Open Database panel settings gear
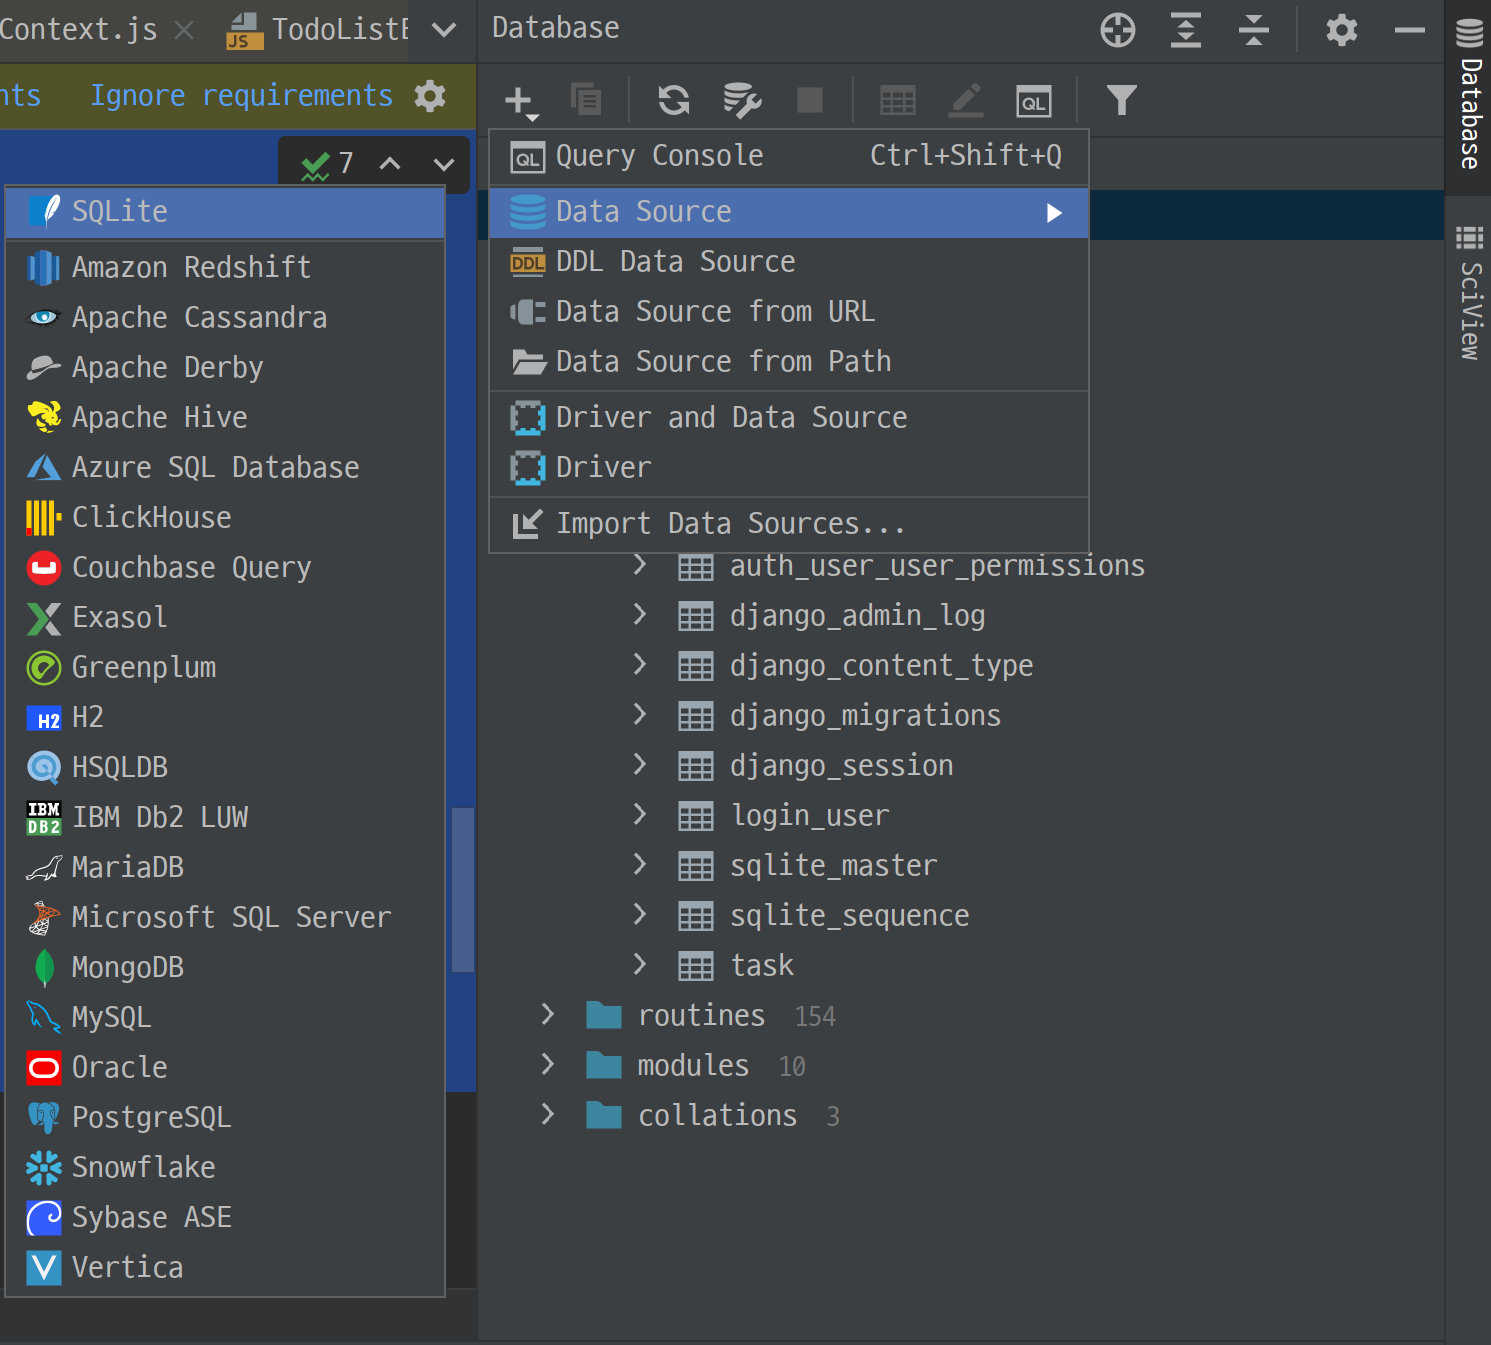 pyautogui.click(x=1342, y=30)
